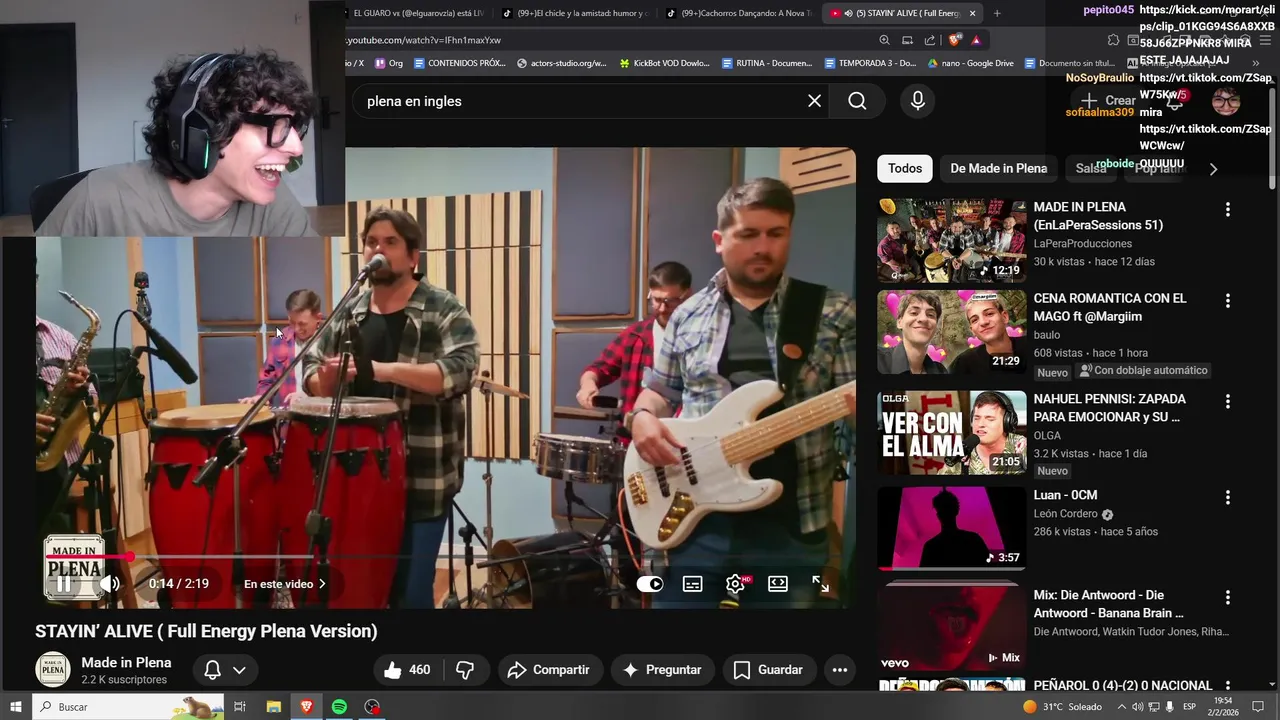Mute the video using the speaker icon
This screenshot has height=720, width=1280.
[110, 584]
